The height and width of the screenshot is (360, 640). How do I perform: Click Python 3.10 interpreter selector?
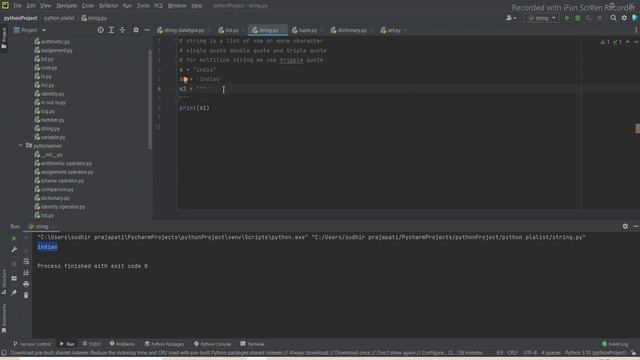tap(596, 353)
